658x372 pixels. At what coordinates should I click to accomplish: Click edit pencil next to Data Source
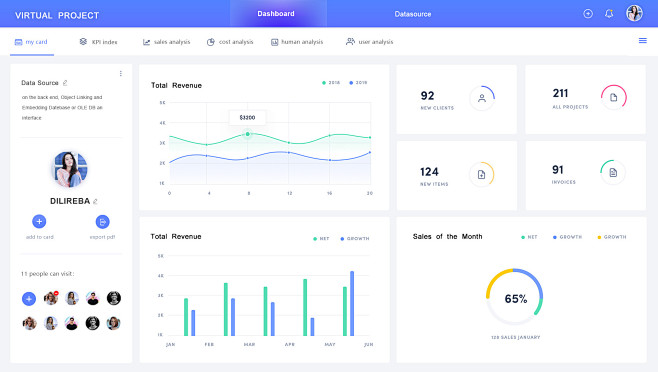(65, 83)
